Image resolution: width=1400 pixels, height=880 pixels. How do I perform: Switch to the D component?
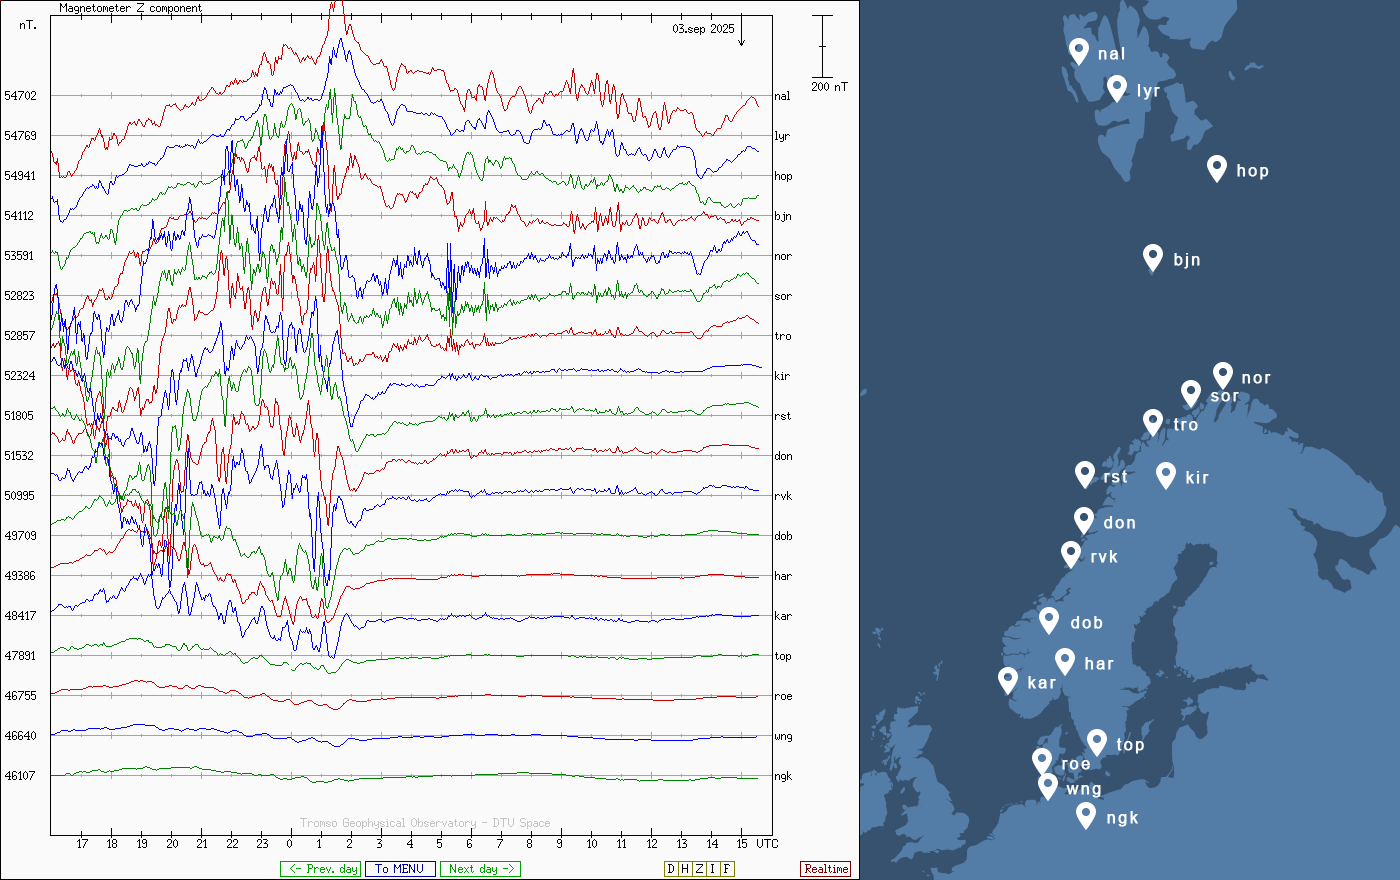click(x=671, y=869)
